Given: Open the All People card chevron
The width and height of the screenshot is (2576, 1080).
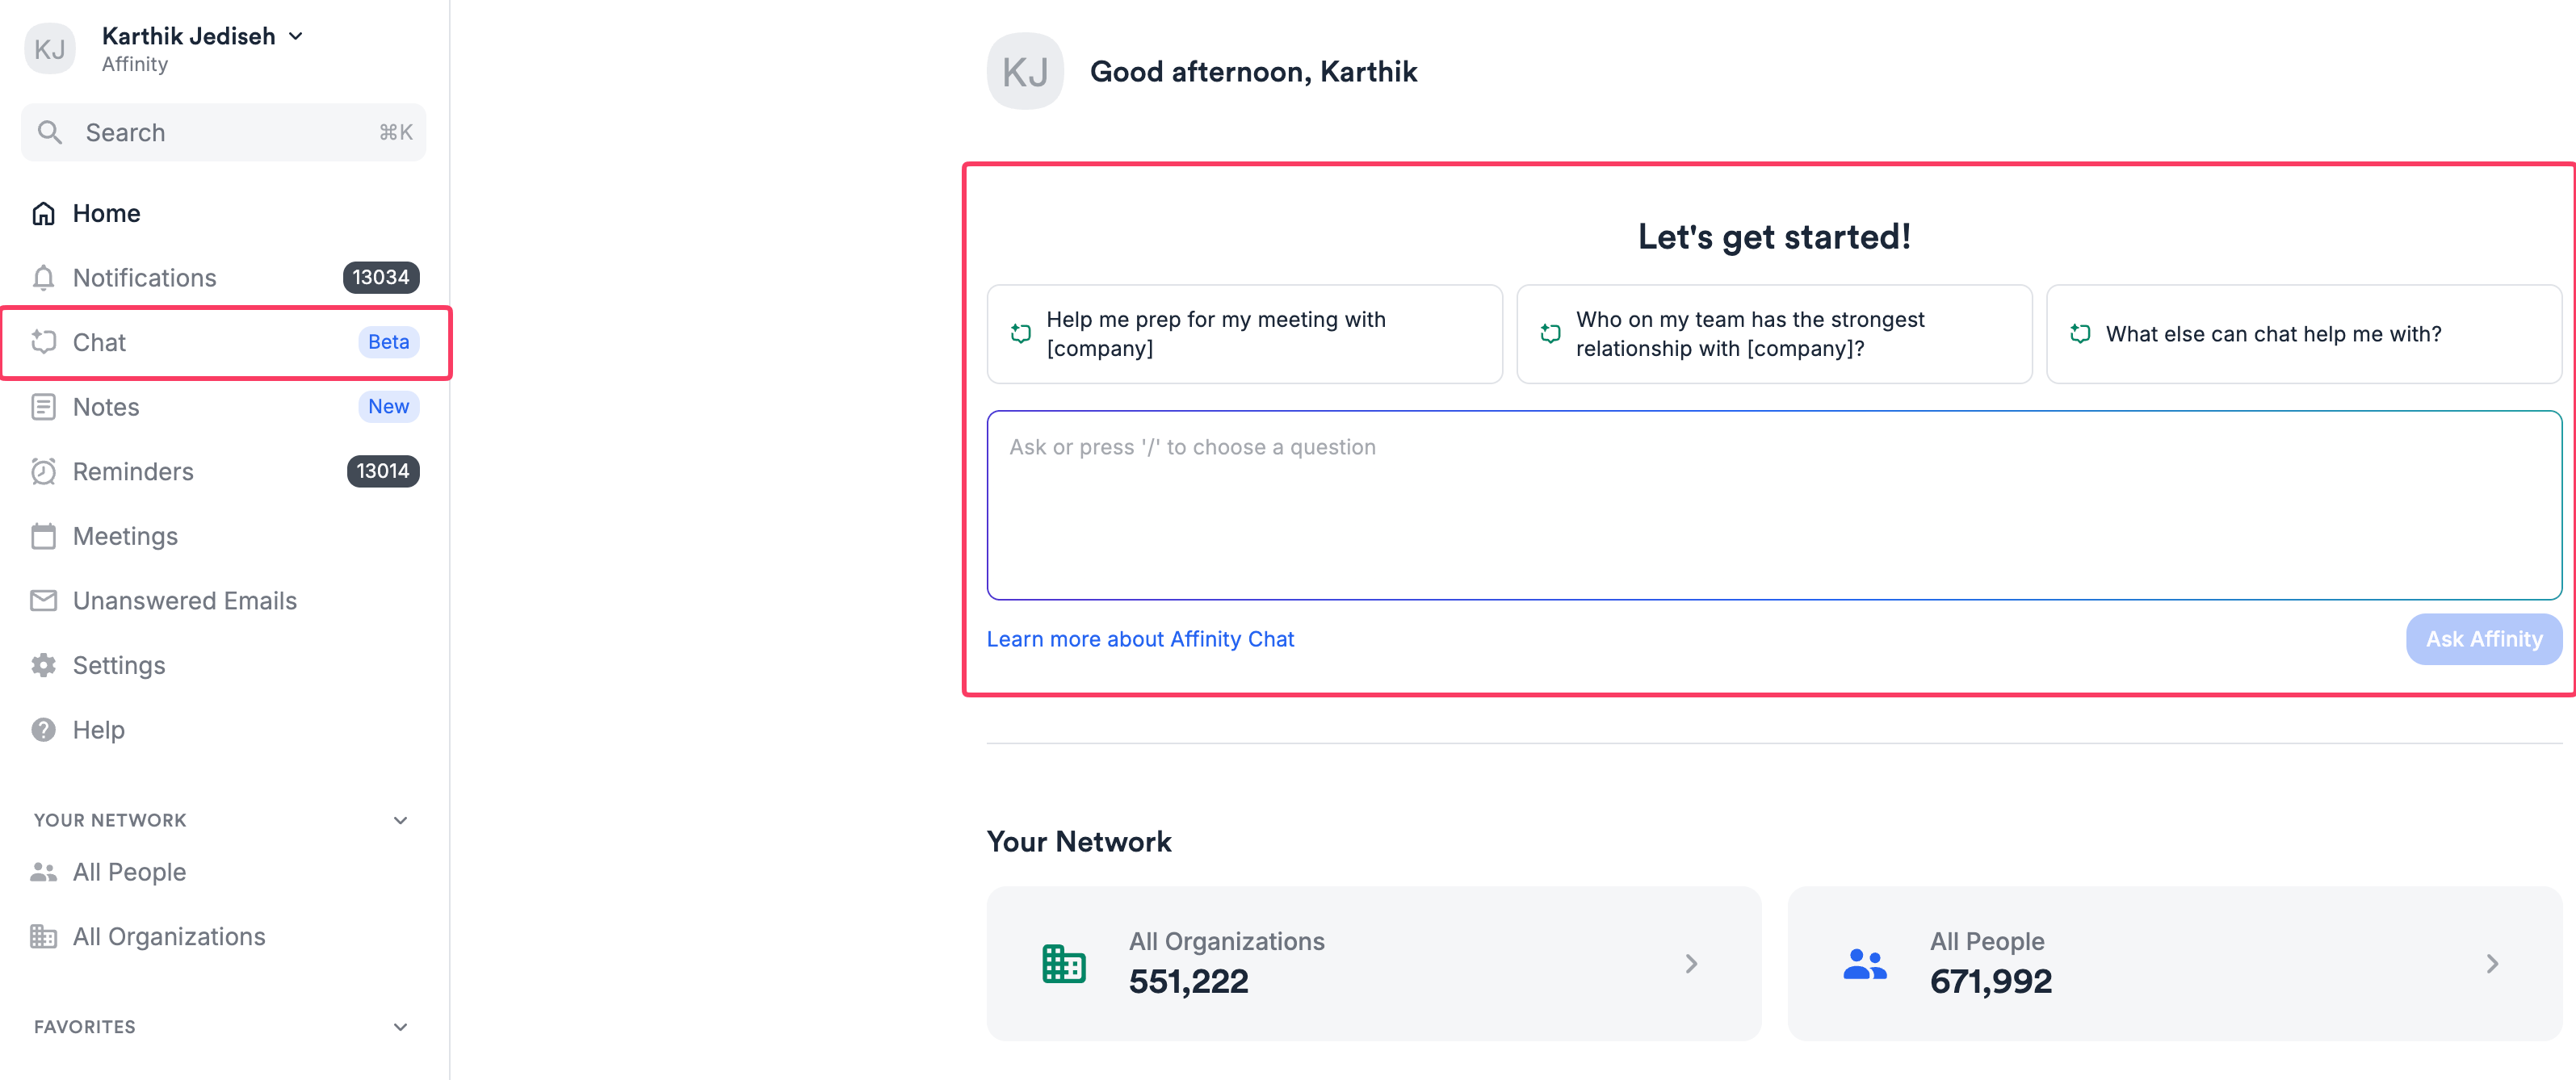Looking at the screenshot, I should [2491, 964].
